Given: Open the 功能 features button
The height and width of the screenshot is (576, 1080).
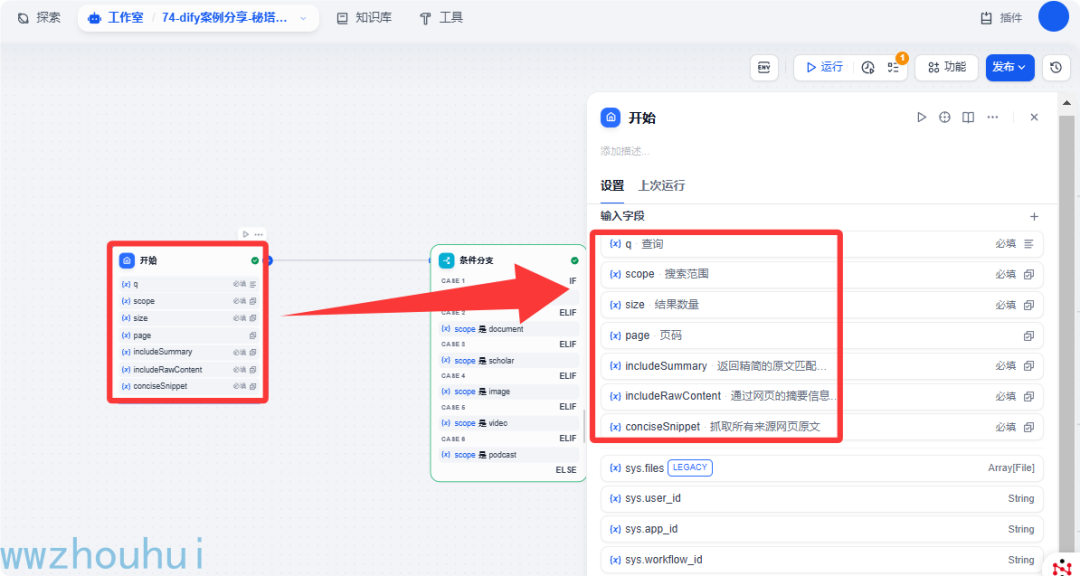Looking at the screenshot, I should 946,68.
